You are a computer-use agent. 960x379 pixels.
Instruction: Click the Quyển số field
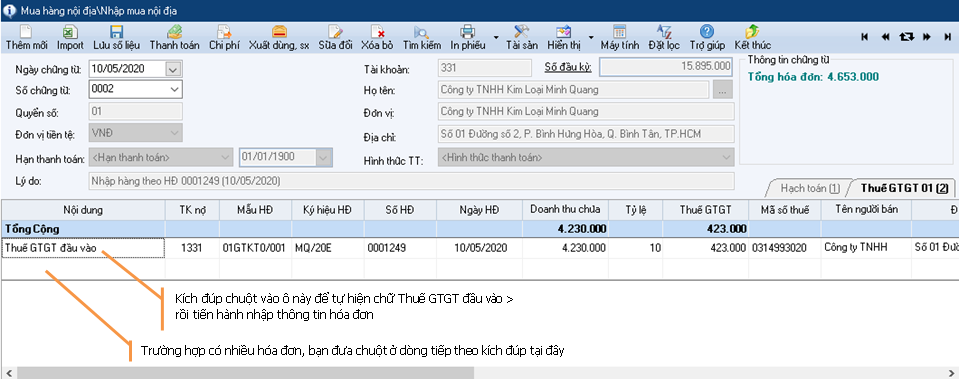coord(135,111)
